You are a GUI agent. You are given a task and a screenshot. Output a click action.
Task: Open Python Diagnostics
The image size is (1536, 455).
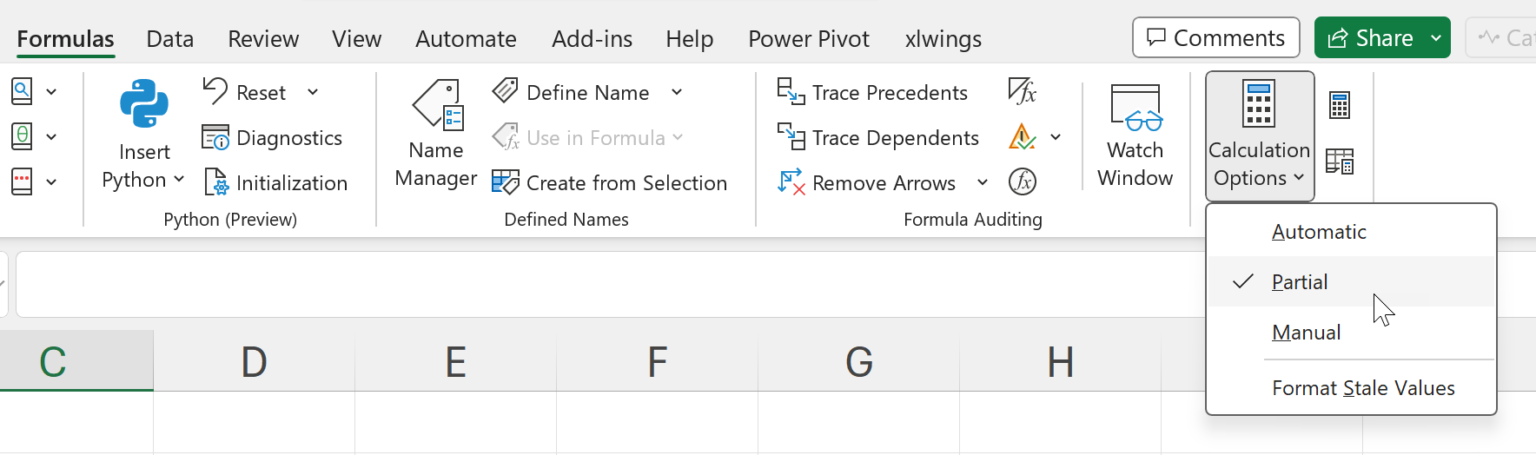(272, 138)
